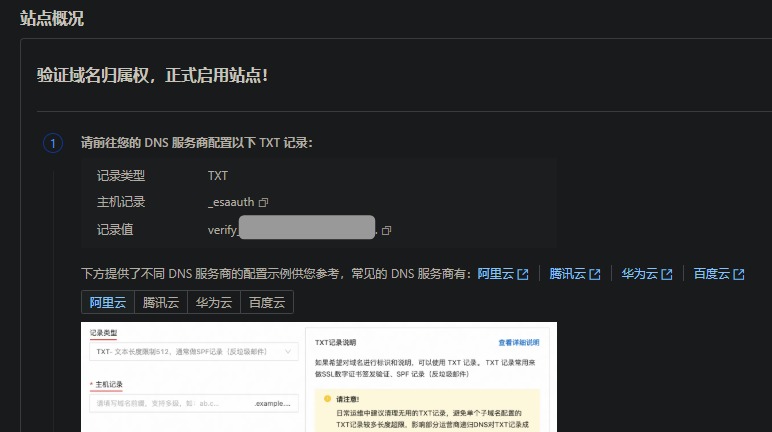This screenshot has width=772, height=432.
Task: Open the 华为云 DNS provider link
Action: [646, 274]
